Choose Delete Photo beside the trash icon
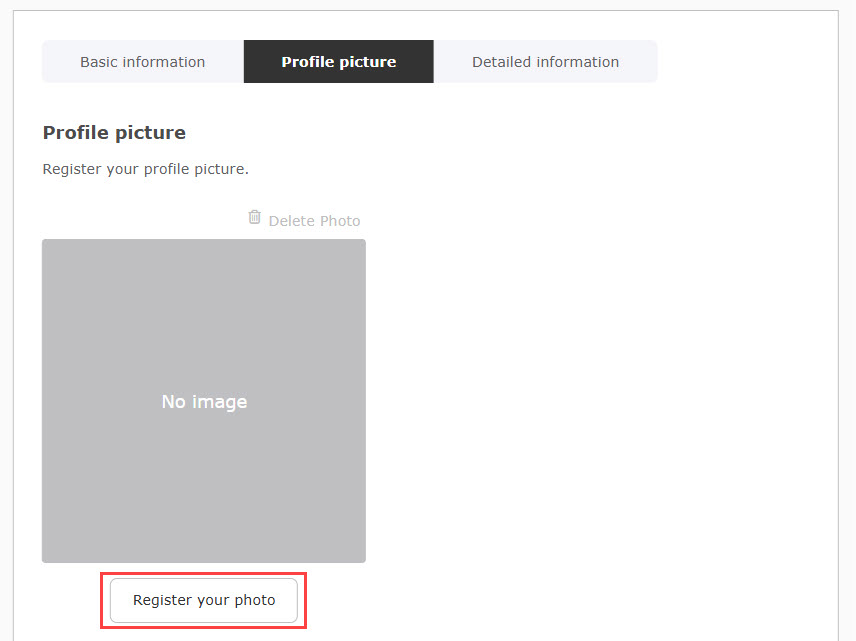 [314, 221]
